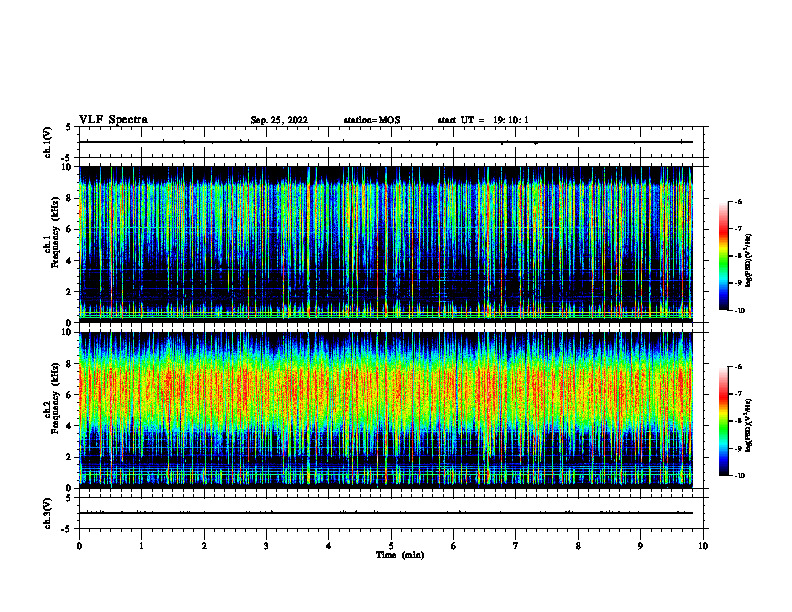Click the time axis tick label '3'

[x=266, y=546]
